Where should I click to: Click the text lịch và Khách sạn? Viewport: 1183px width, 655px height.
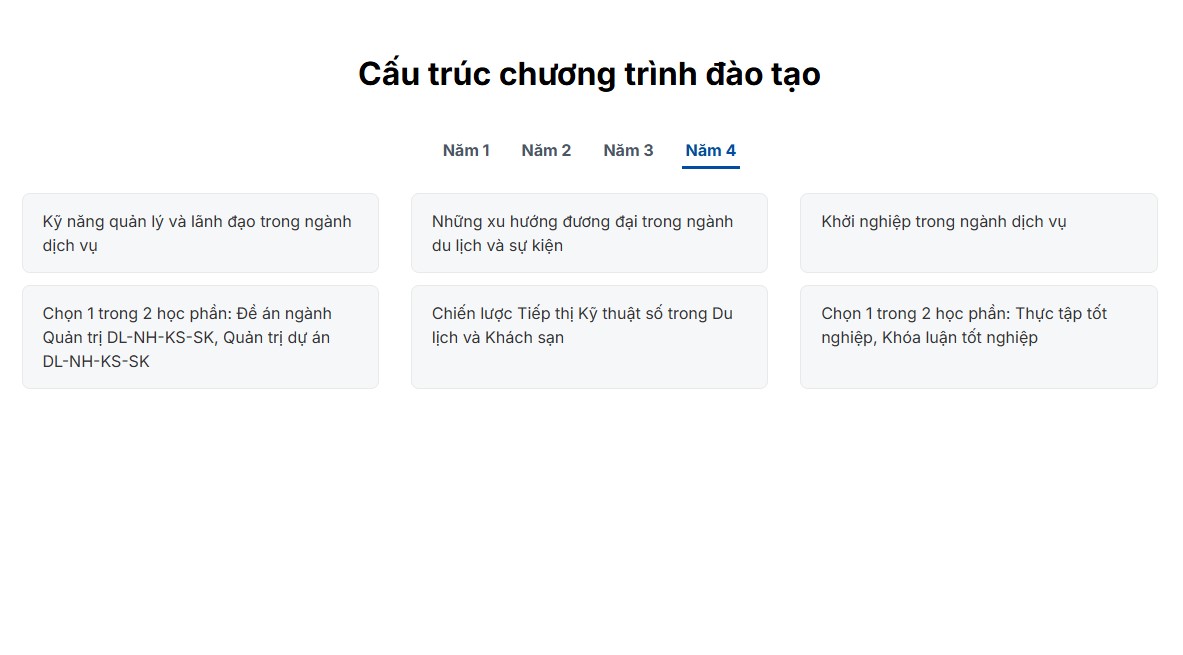click(497, 338)
